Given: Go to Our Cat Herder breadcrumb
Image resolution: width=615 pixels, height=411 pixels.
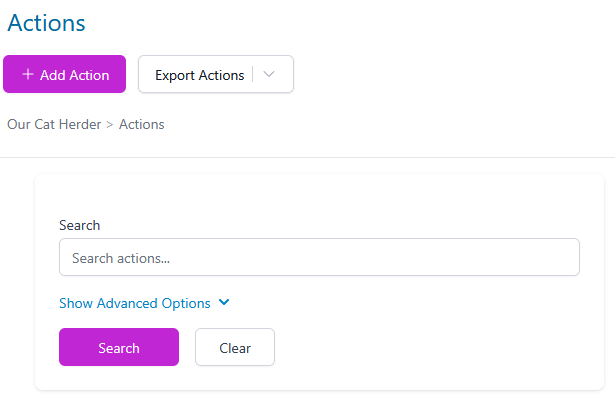Looking at the screenshot, I should click(x=54, y=125).
